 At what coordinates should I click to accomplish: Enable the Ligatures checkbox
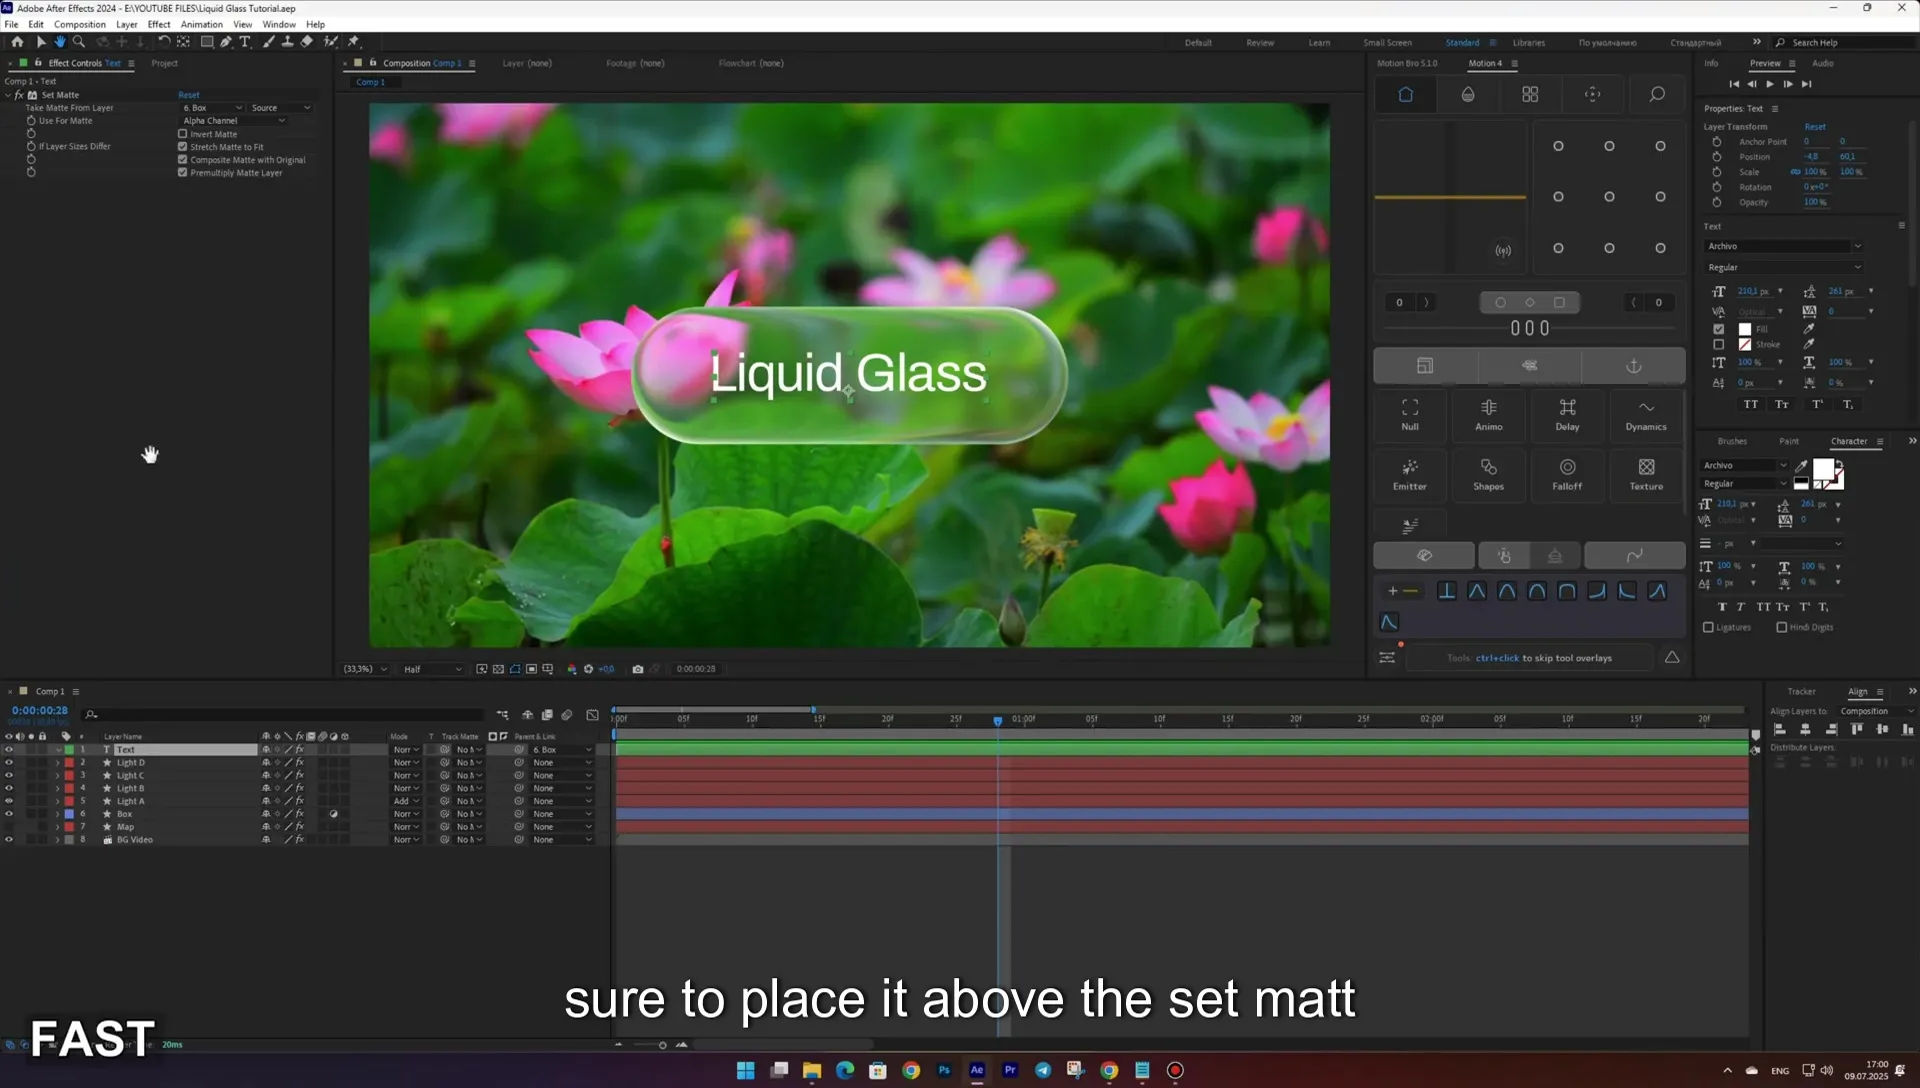(x=1708, y=628)
